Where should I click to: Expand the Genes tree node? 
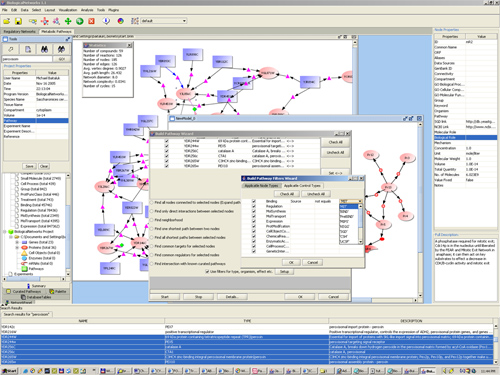17,242
